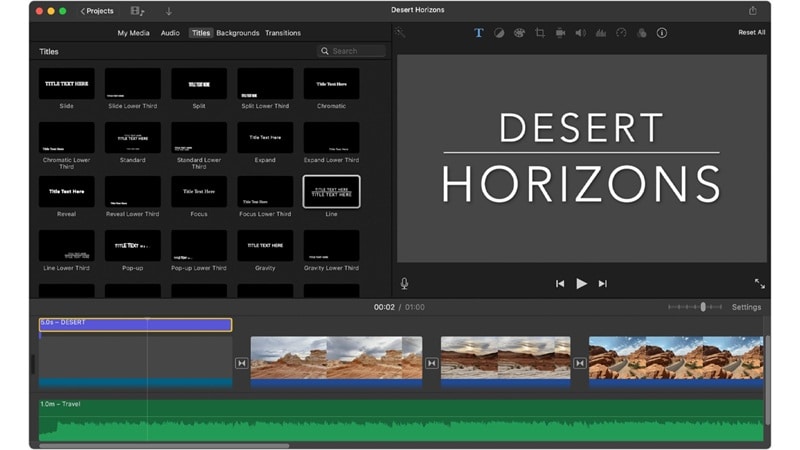Select the Reveal title thumbnail
This screenshot has height=450, width=800.
point(66,192)
